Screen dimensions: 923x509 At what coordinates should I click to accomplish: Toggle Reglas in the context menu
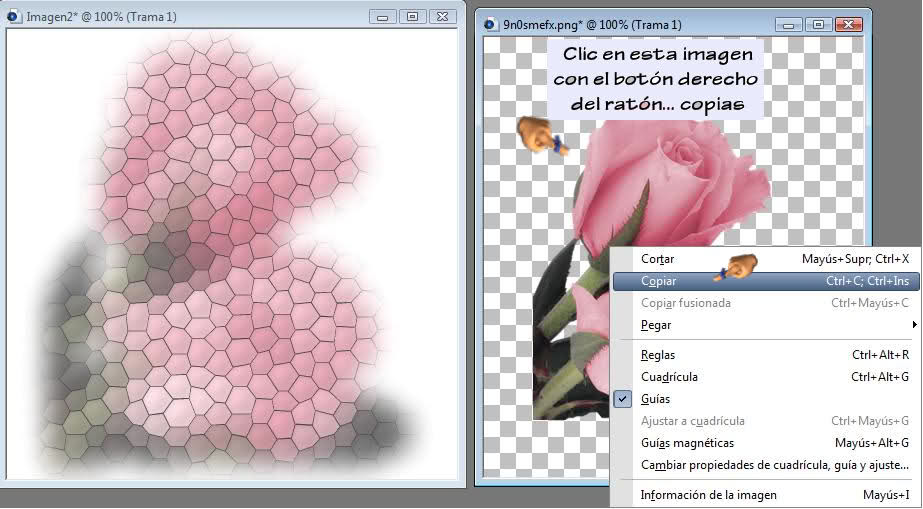pos(765,355)
